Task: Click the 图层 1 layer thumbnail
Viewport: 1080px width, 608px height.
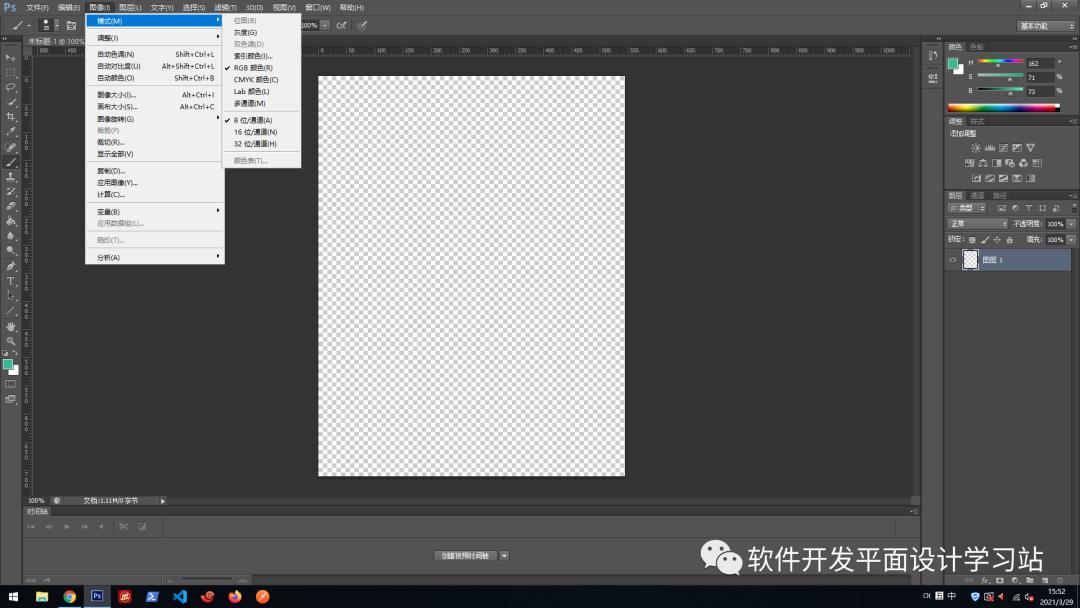Action: [x=971, y=260]
